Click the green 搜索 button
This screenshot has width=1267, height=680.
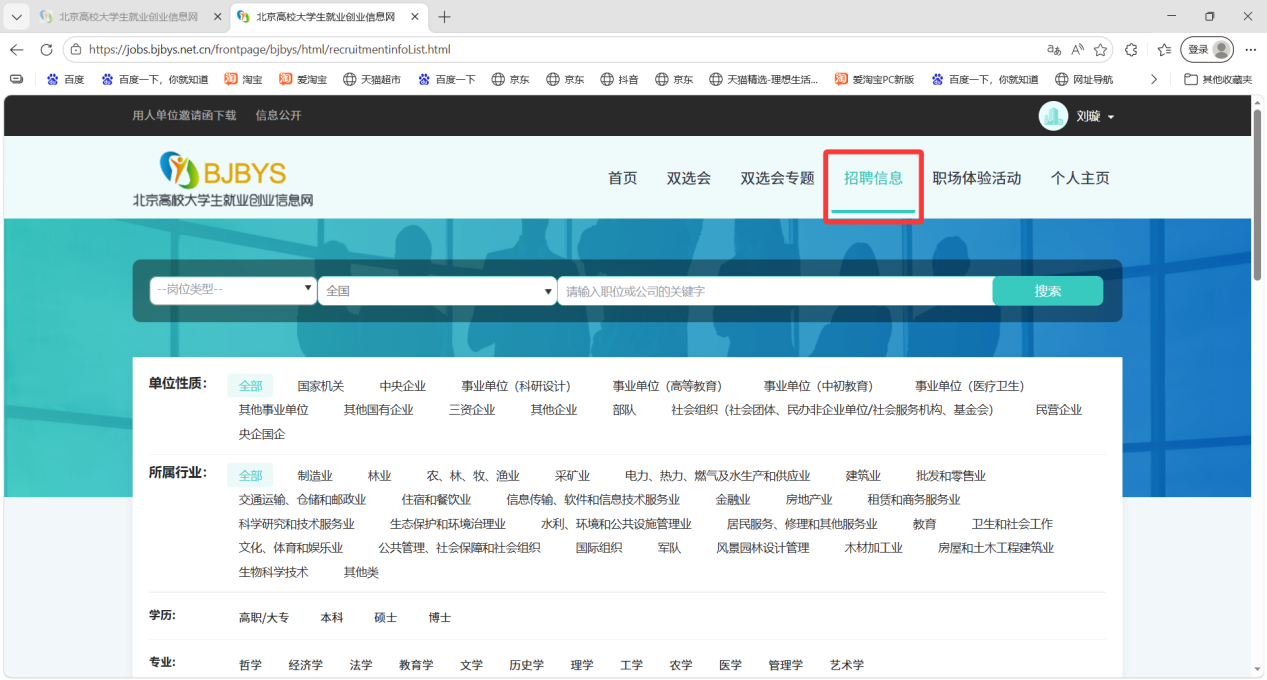tap(1048, 291)
